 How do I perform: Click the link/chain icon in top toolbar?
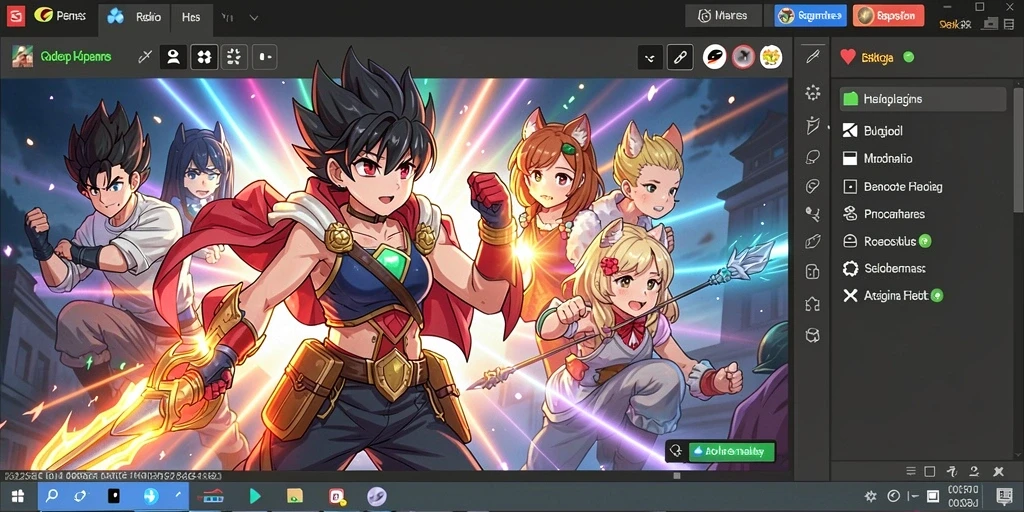[x=680, y=57]
